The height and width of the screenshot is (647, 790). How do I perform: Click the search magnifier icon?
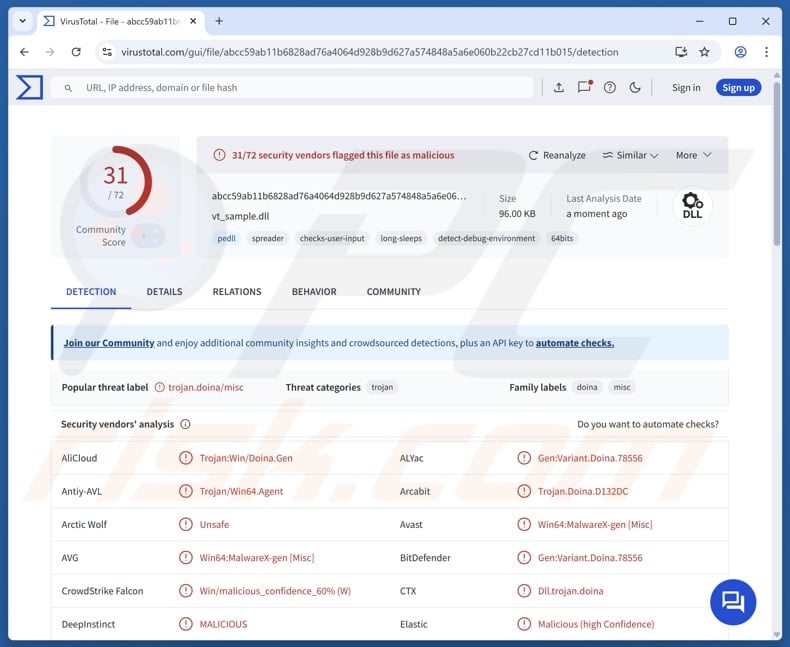(68, 88)
